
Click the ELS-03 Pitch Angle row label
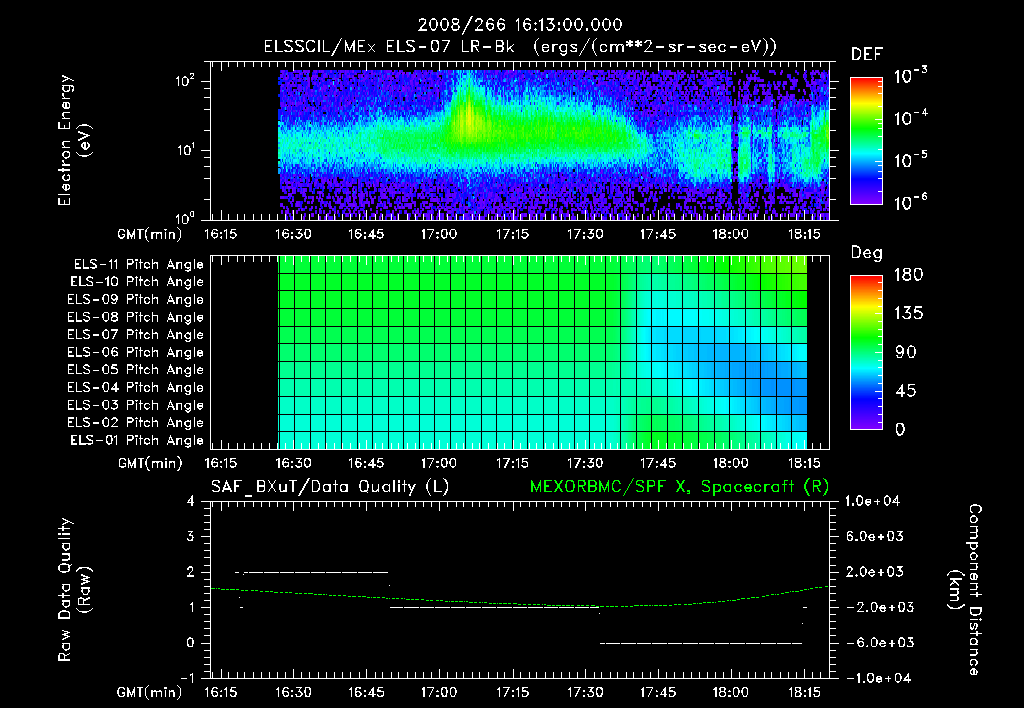pos(136,405)
